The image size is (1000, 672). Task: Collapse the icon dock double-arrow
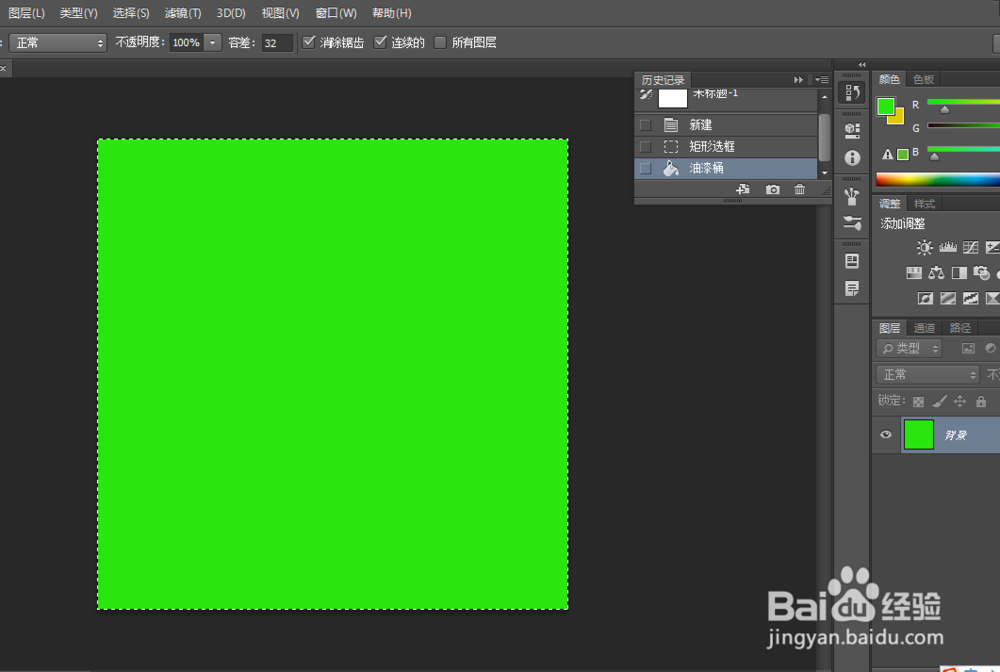862,64
